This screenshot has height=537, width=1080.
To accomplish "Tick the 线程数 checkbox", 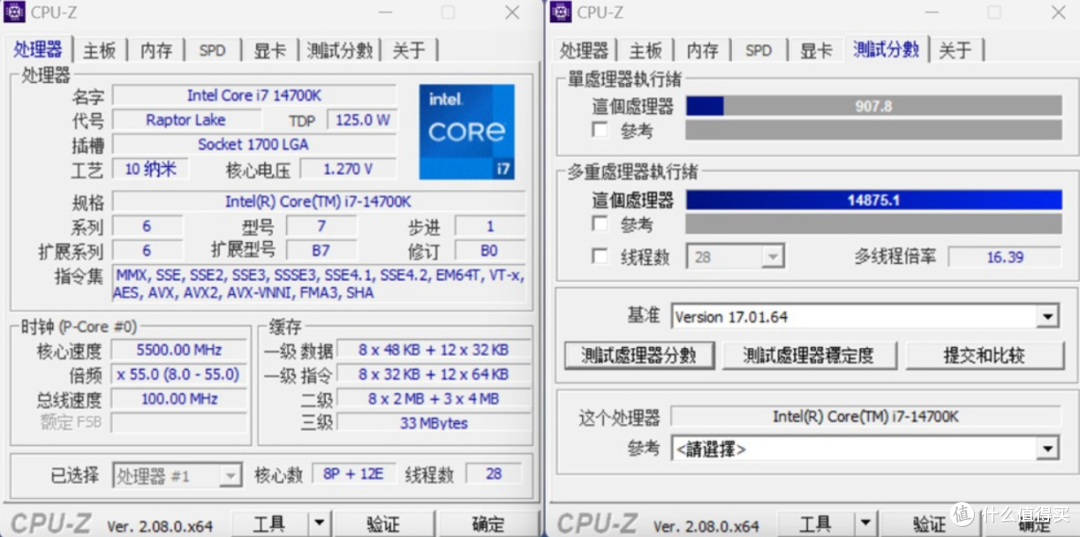I will click(601, 257).
